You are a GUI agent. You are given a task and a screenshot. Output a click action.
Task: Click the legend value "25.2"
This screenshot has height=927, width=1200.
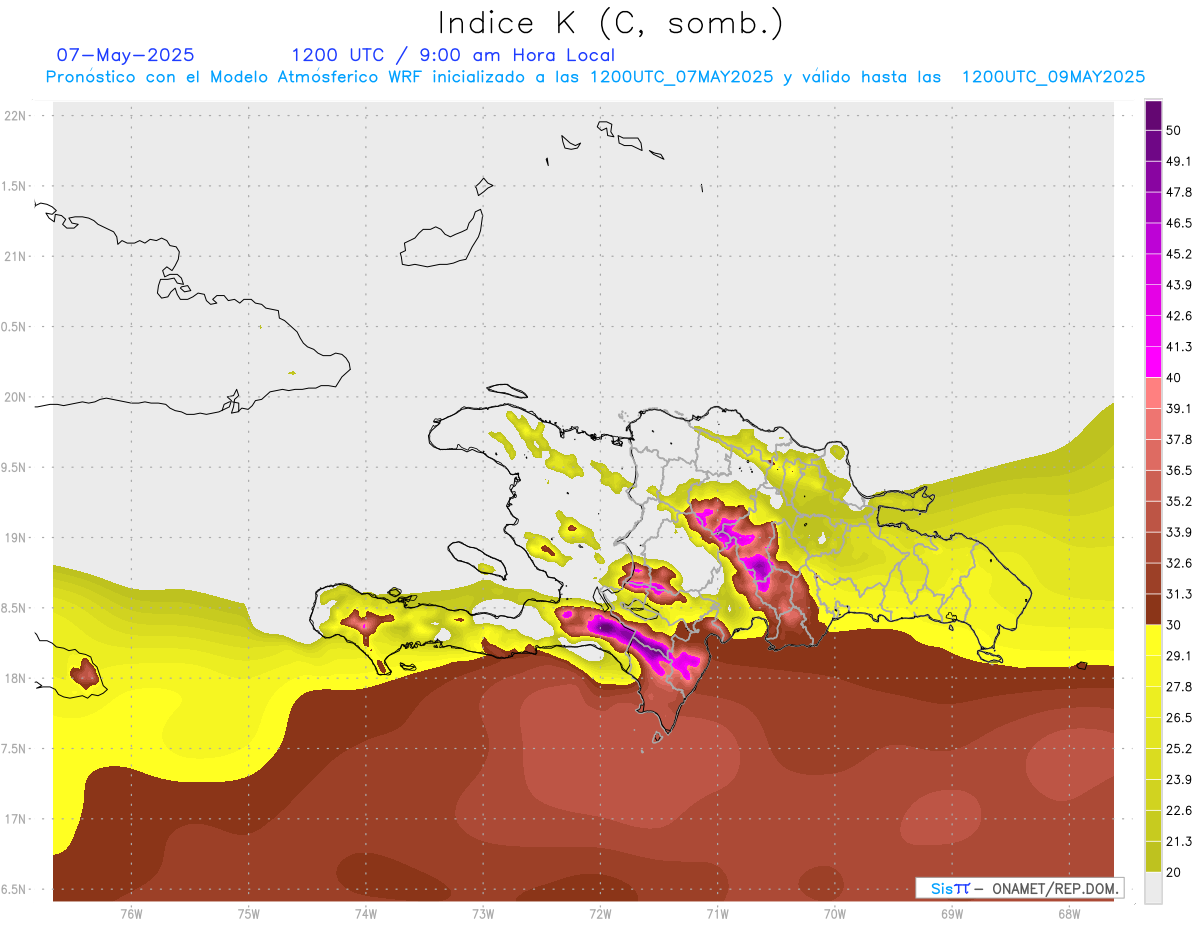coord(1179,748)
